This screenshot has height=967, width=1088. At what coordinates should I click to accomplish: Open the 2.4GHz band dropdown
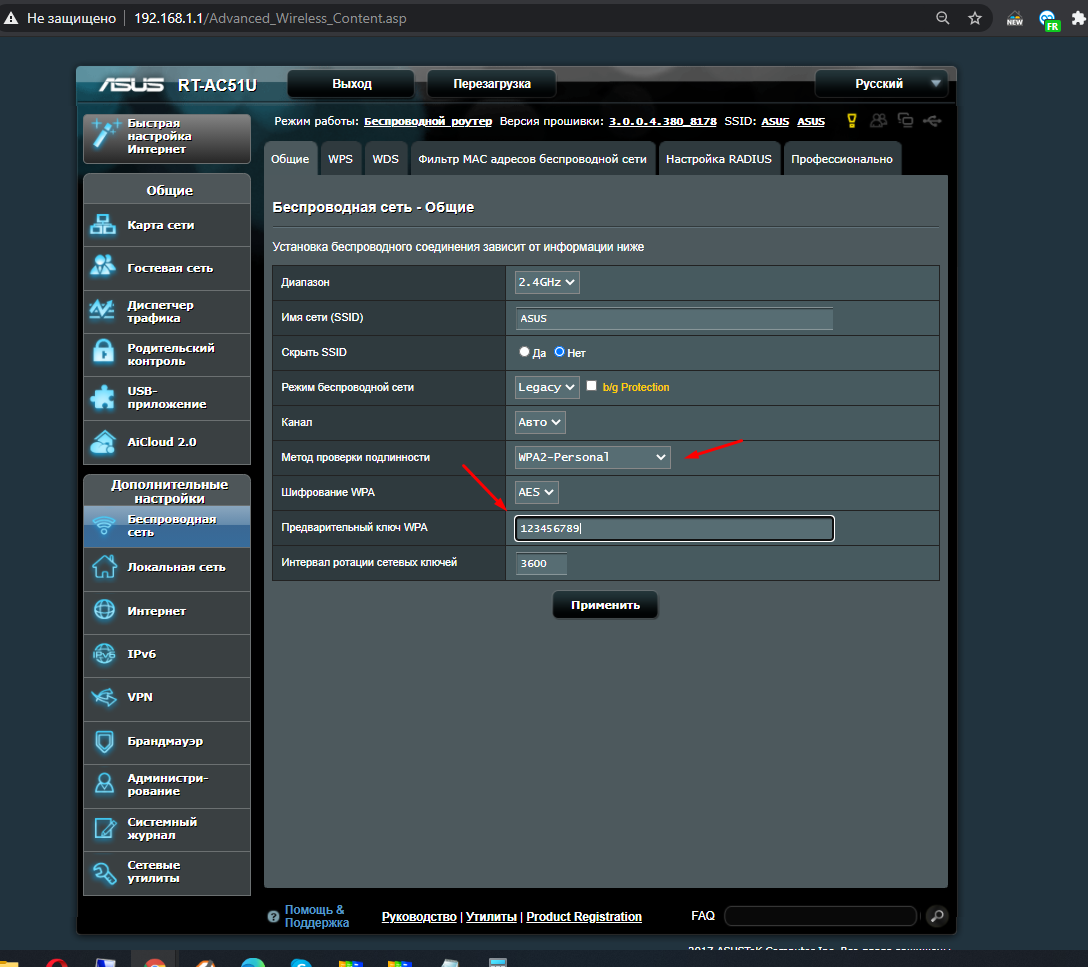point(547,283)
